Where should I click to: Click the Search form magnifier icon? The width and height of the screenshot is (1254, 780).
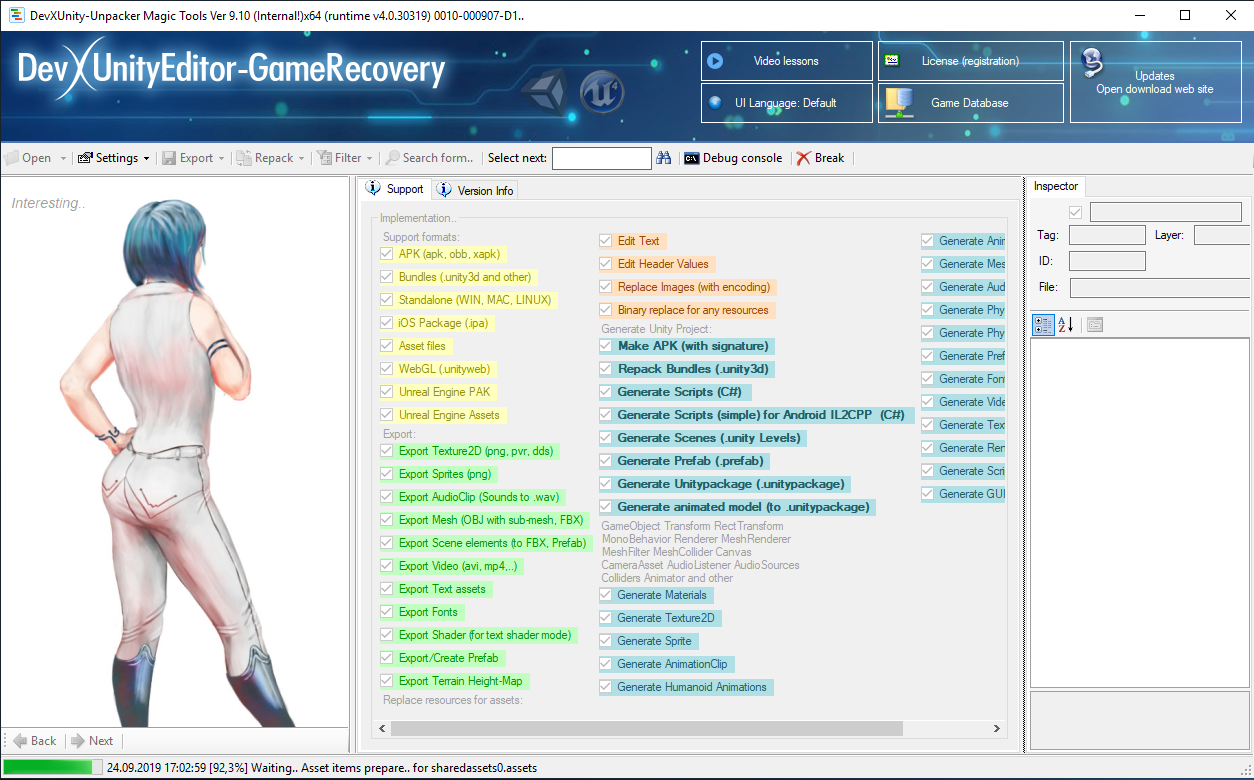[x=393, y=158]
